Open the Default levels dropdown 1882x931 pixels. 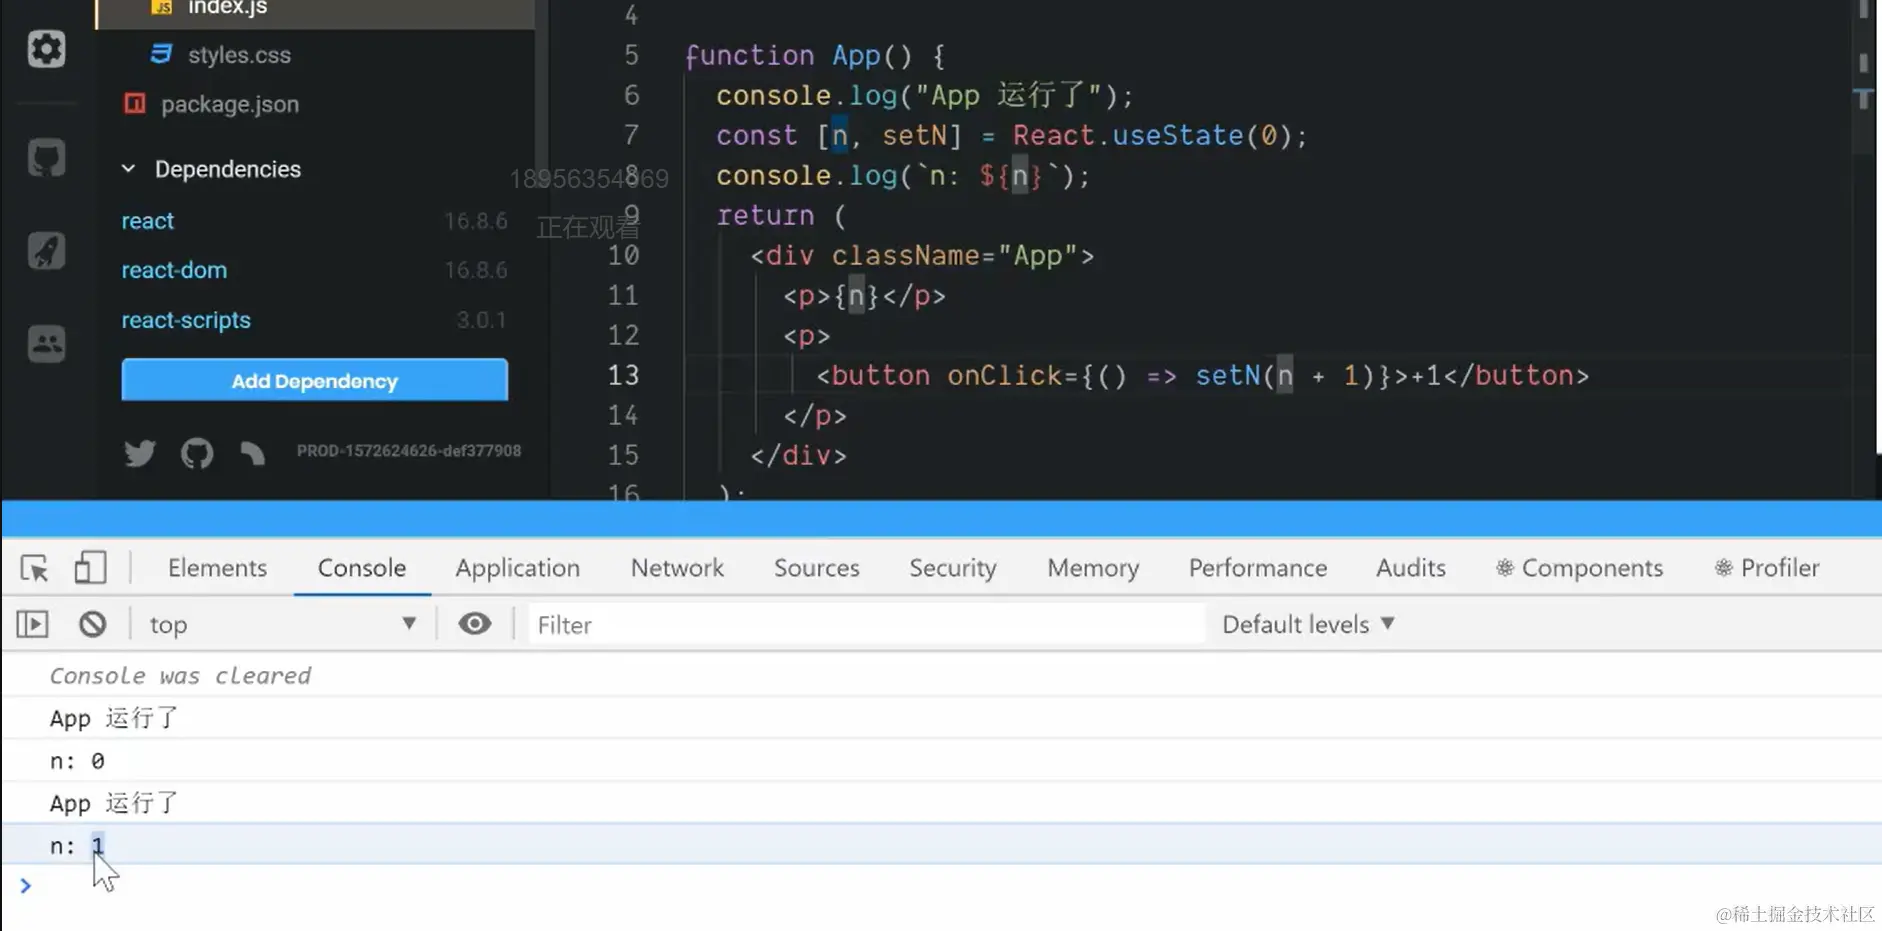click(1308, 624)
